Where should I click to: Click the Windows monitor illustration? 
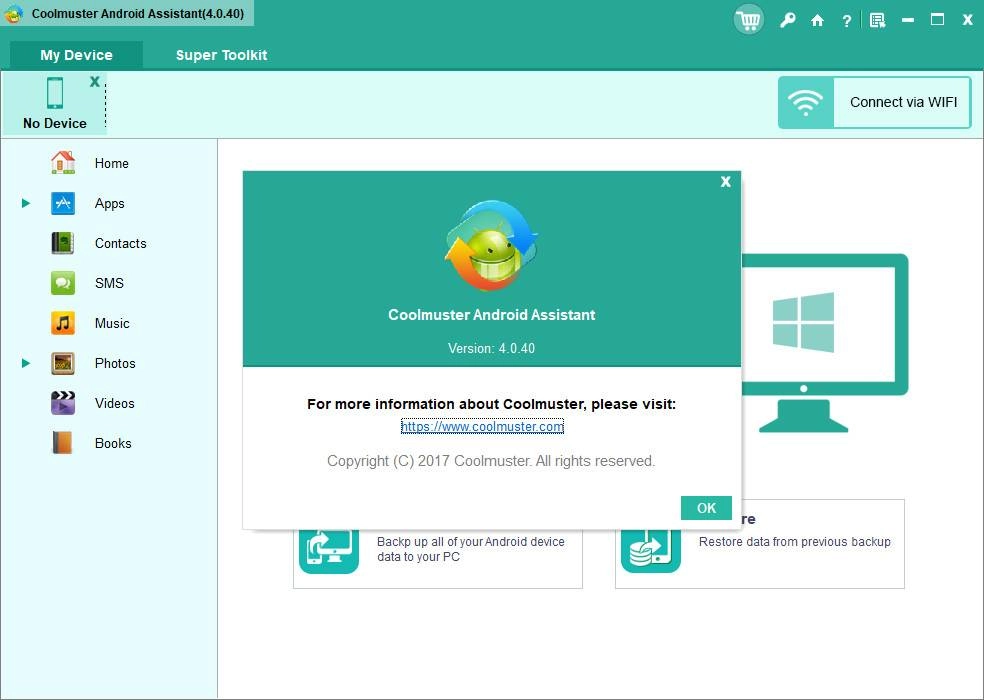point(825,343)
